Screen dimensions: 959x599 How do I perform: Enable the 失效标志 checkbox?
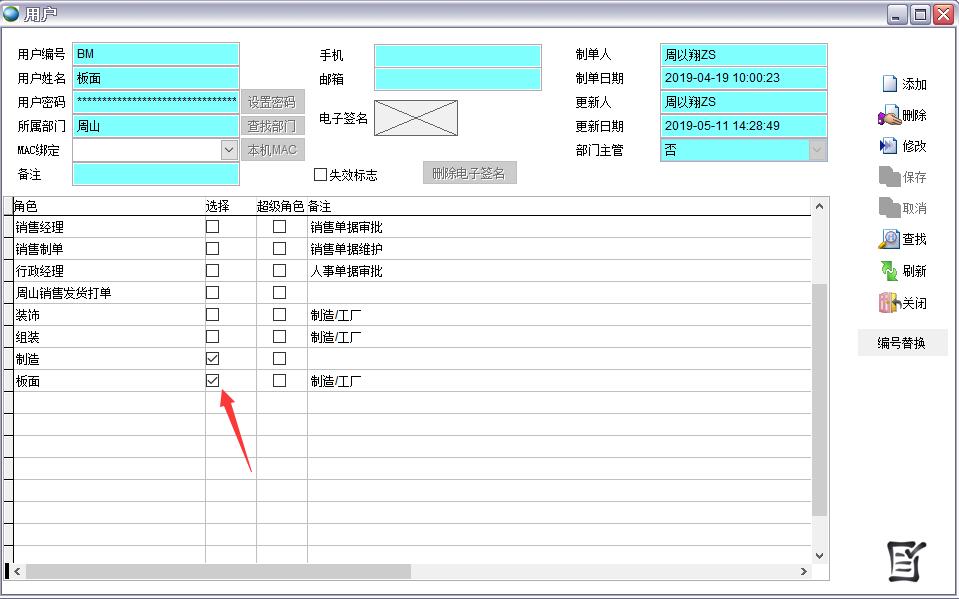[x=322, y=173]
